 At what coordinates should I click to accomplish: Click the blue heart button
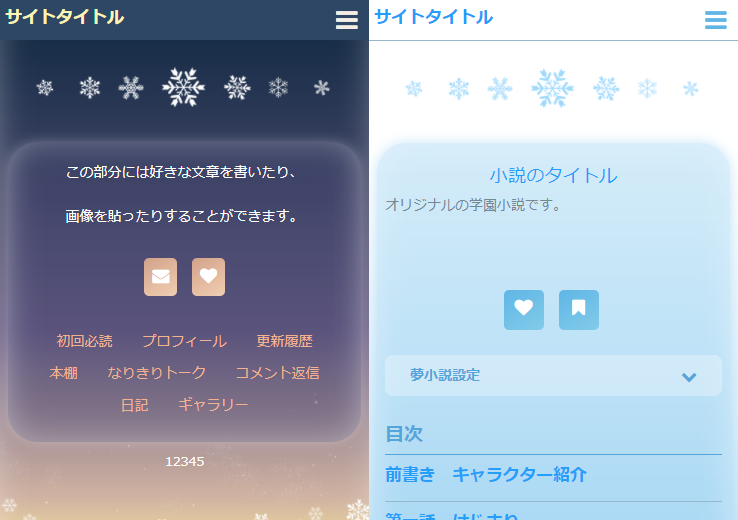(524, 310)
